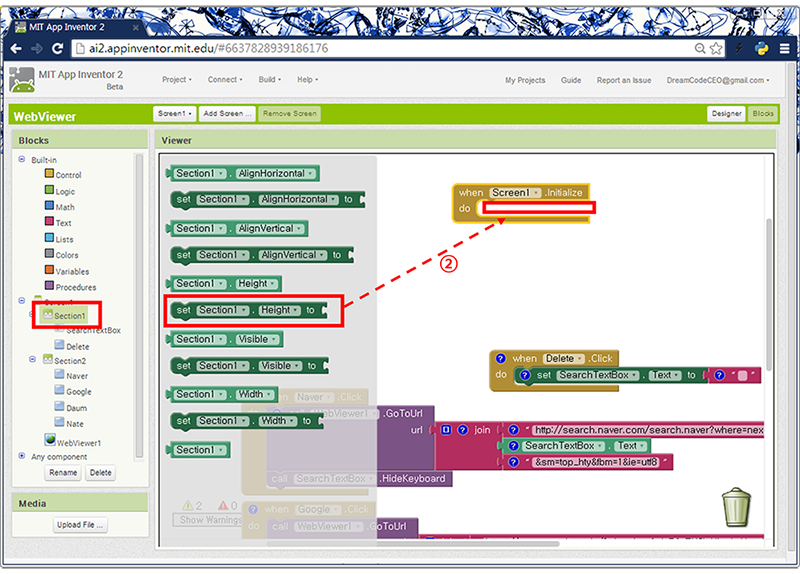800x574 pixels.
Task: Pick the set Section1.Width block
Action: [x=246, y=421]
